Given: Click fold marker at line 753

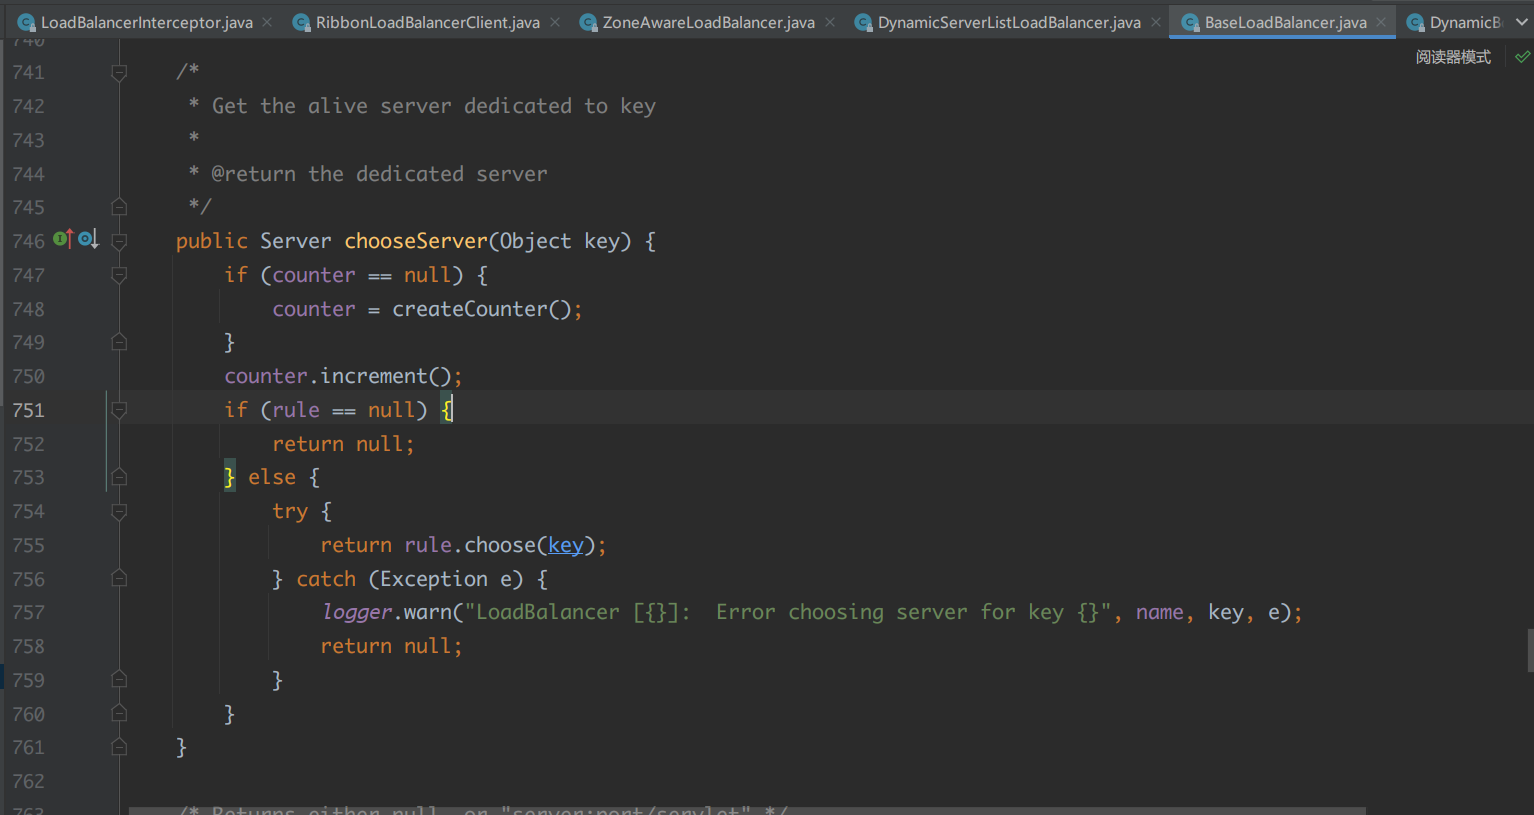Looking at the screenshot, I should (x=119, y=477).
